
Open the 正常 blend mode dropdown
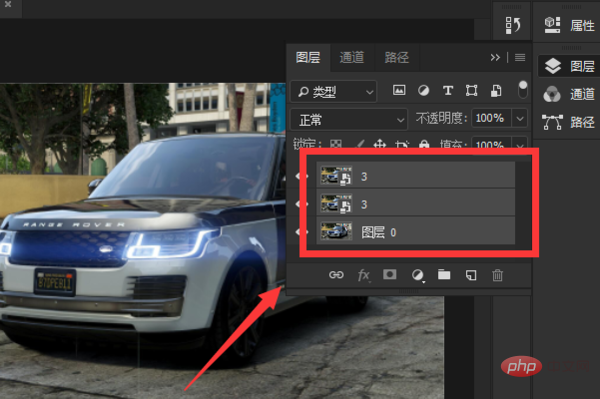click(349, 120)
